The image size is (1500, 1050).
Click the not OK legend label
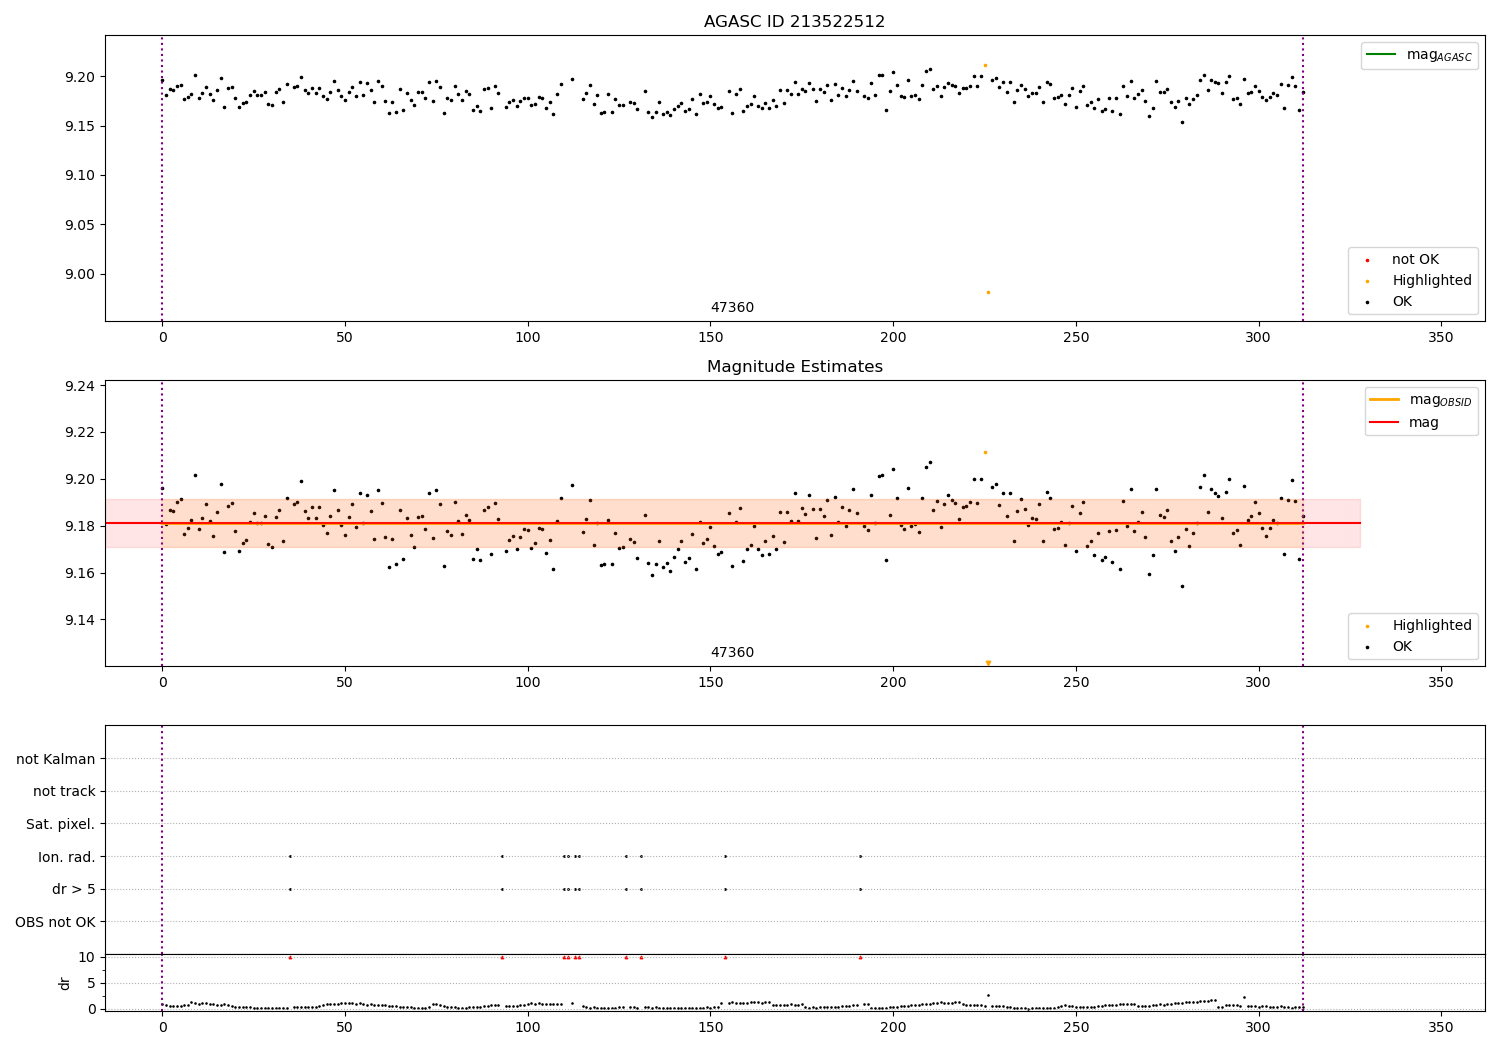pos(1415,259)
